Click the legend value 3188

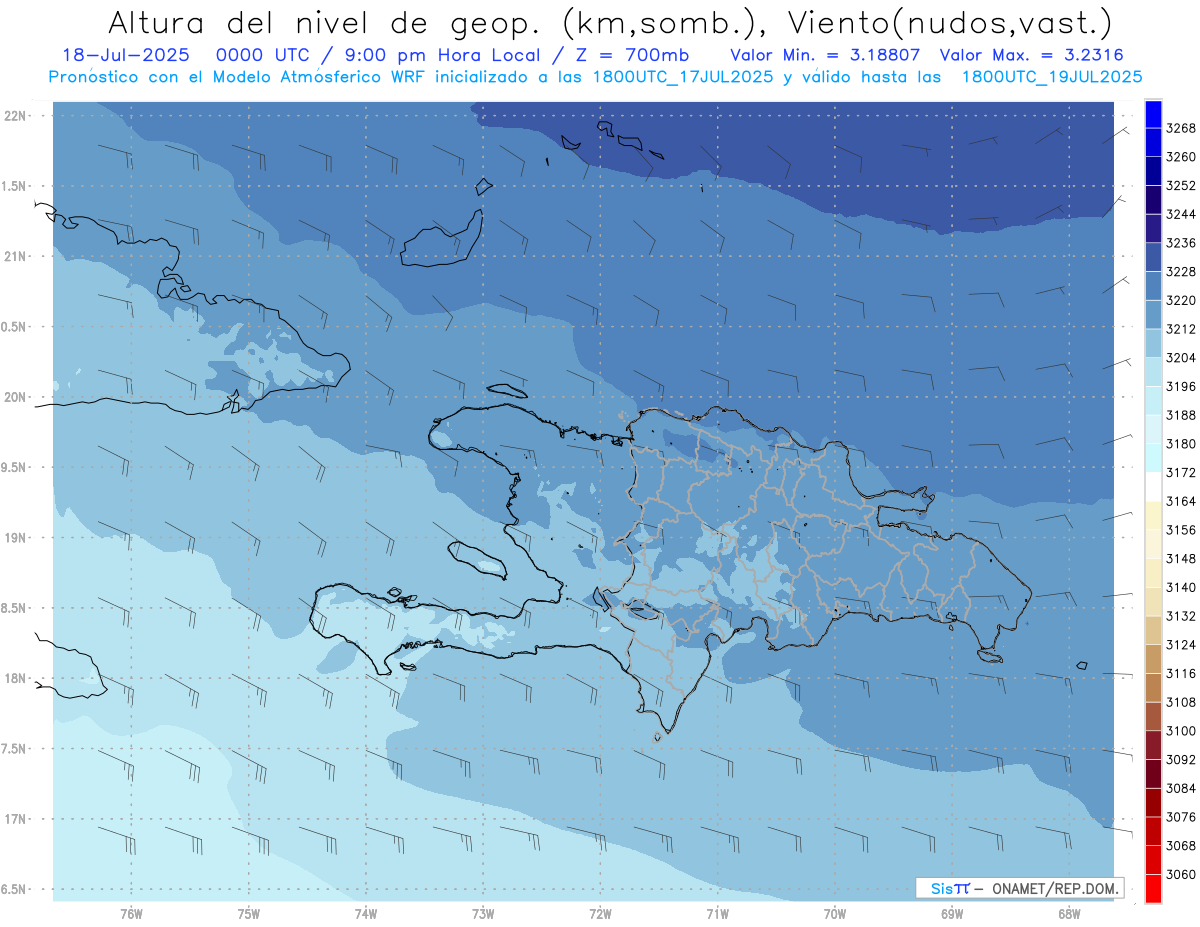point(1181,415)
